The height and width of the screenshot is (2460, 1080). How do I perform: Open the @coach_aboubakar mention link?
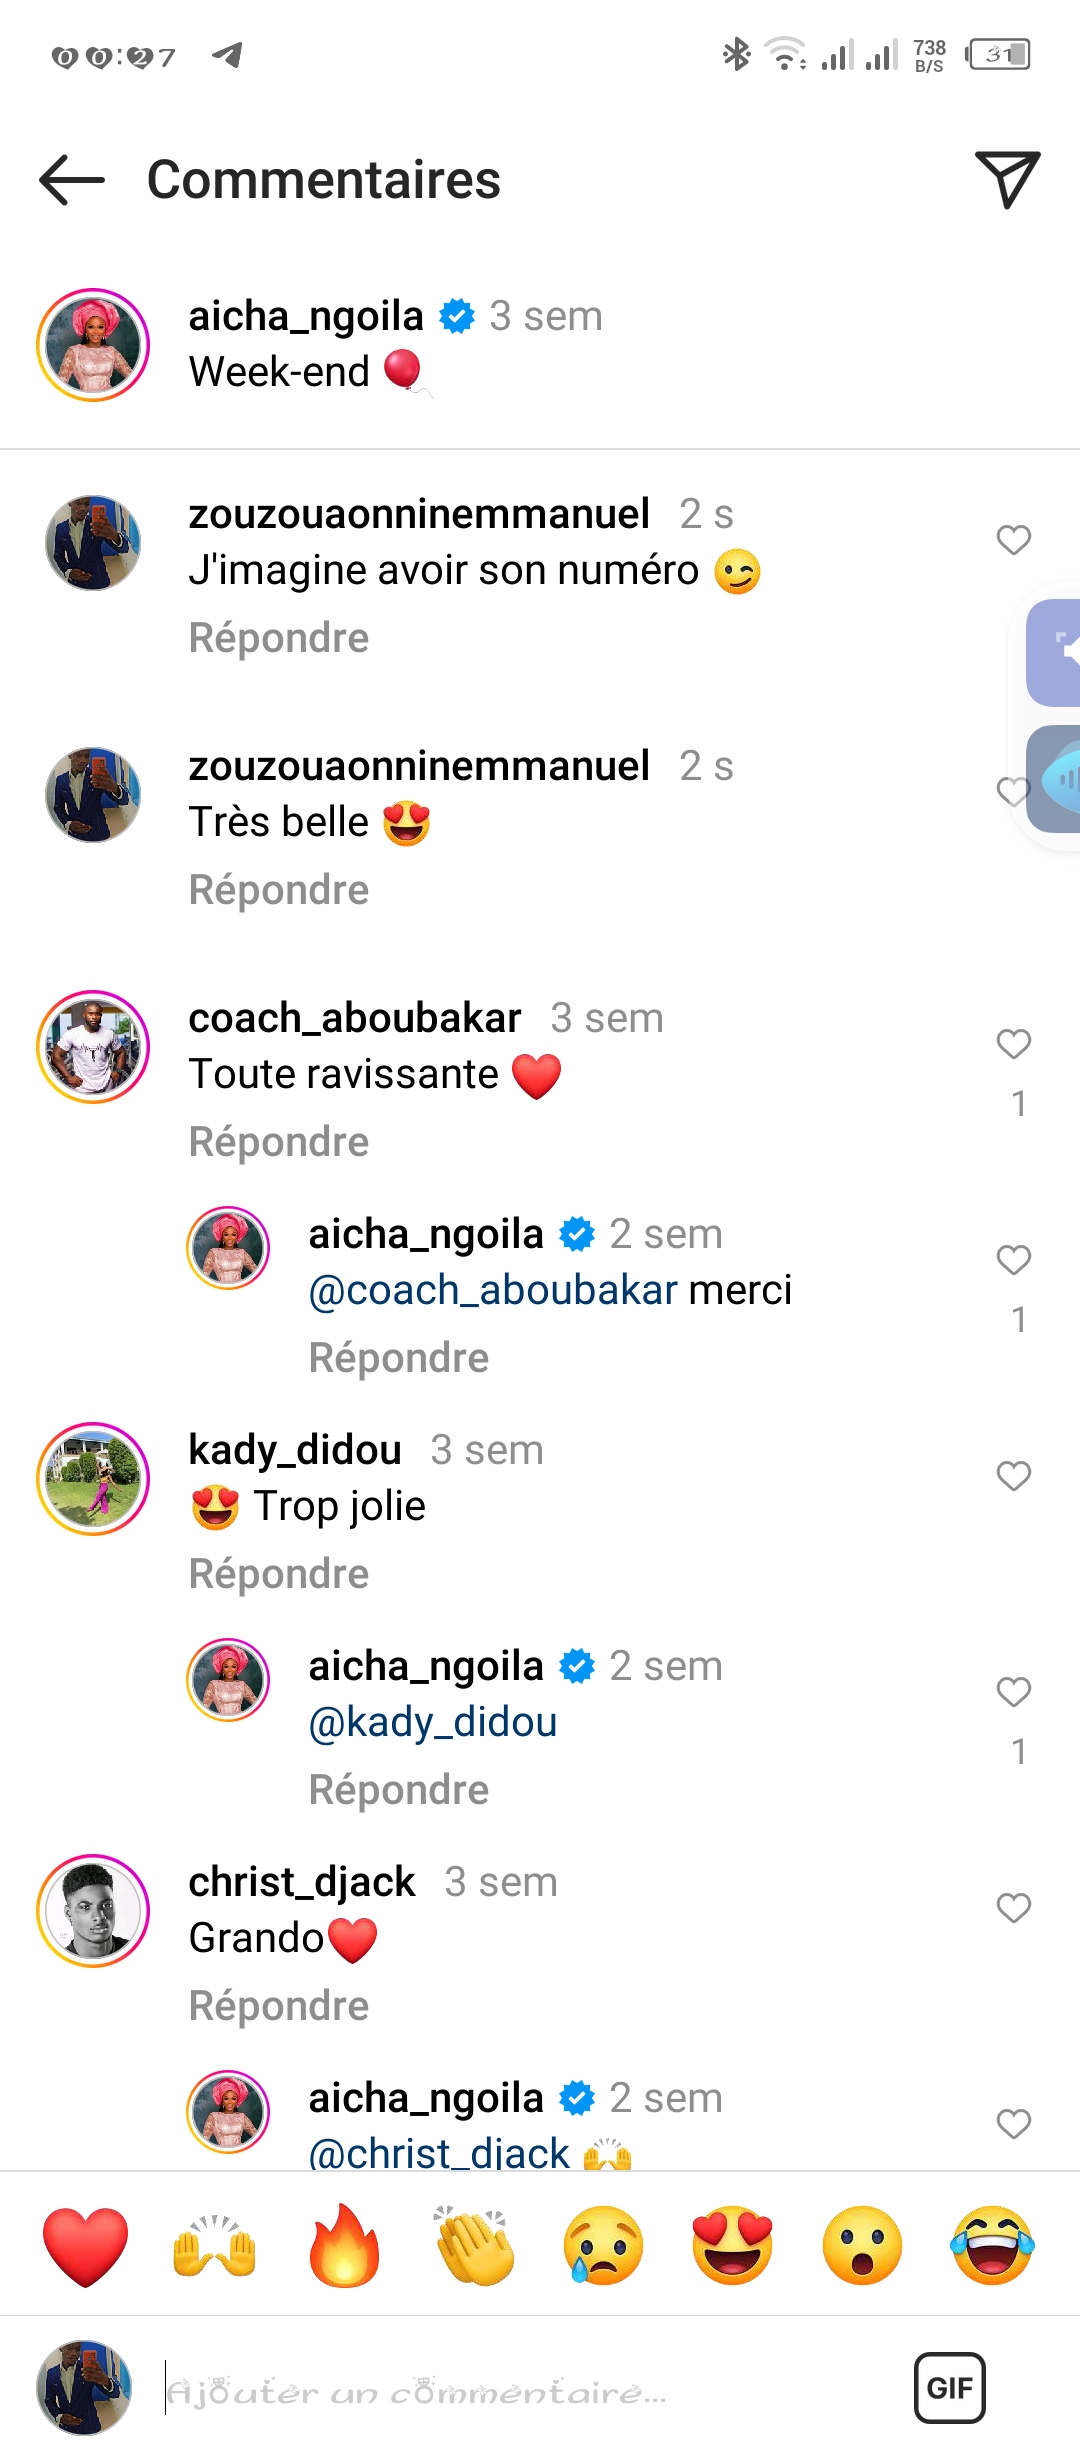coord(493,1290)
